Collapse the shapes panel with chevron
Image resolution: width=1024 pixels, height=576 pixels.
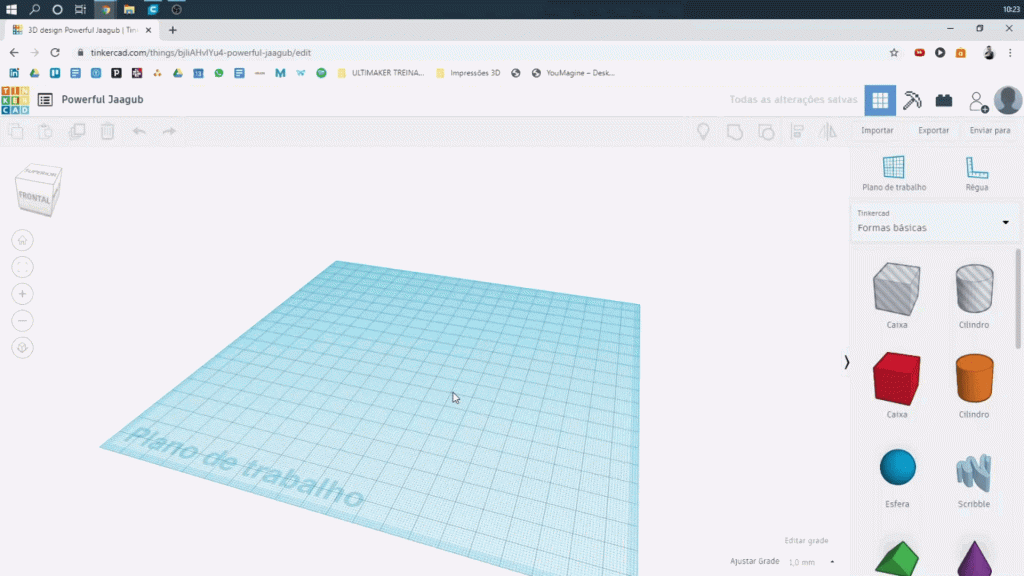pyautogui.click(x=846, y=362)
